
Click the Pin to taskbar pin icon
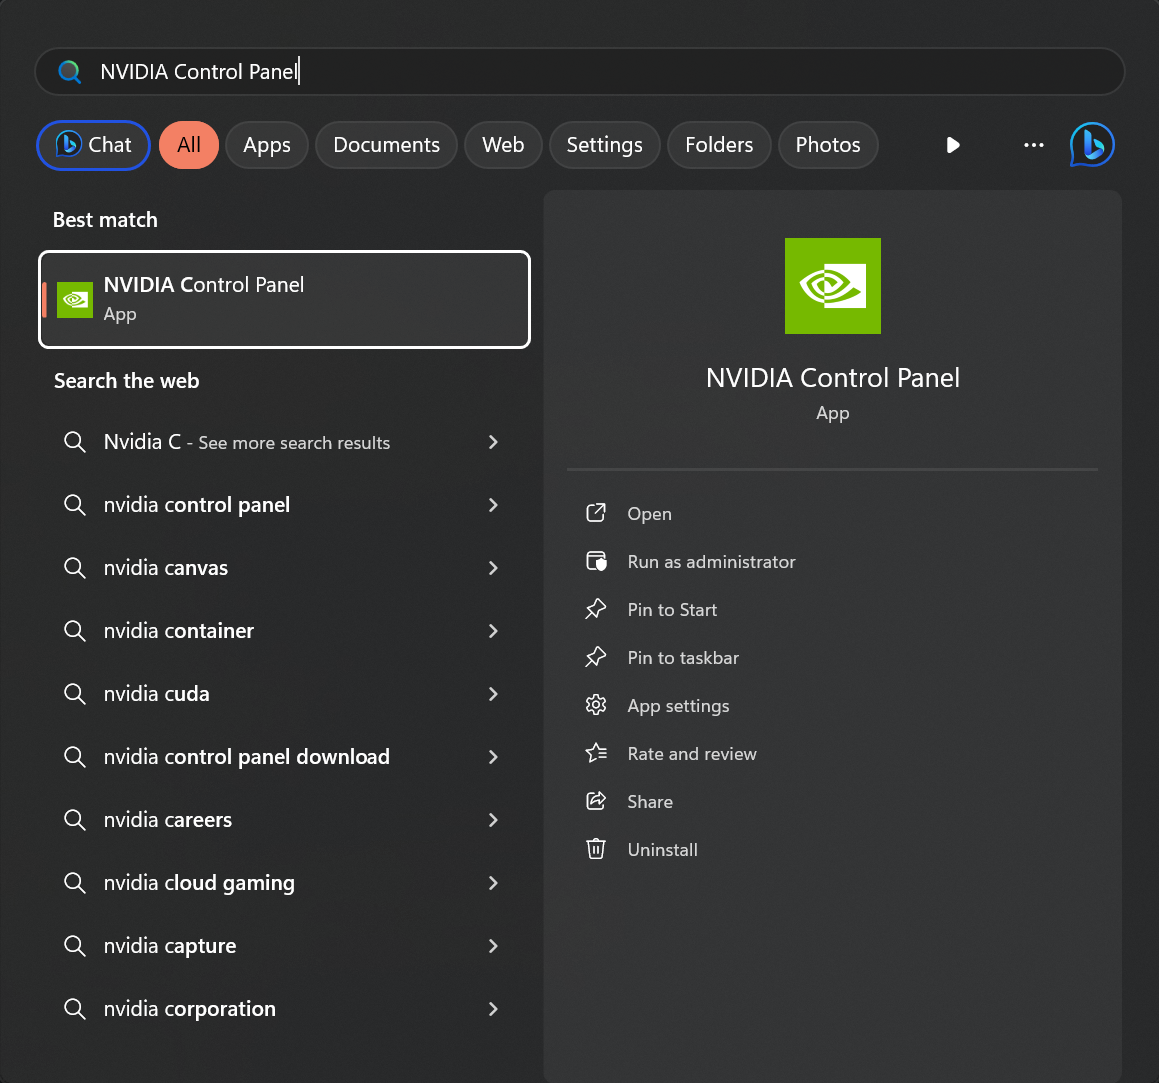tap(596, 657)
